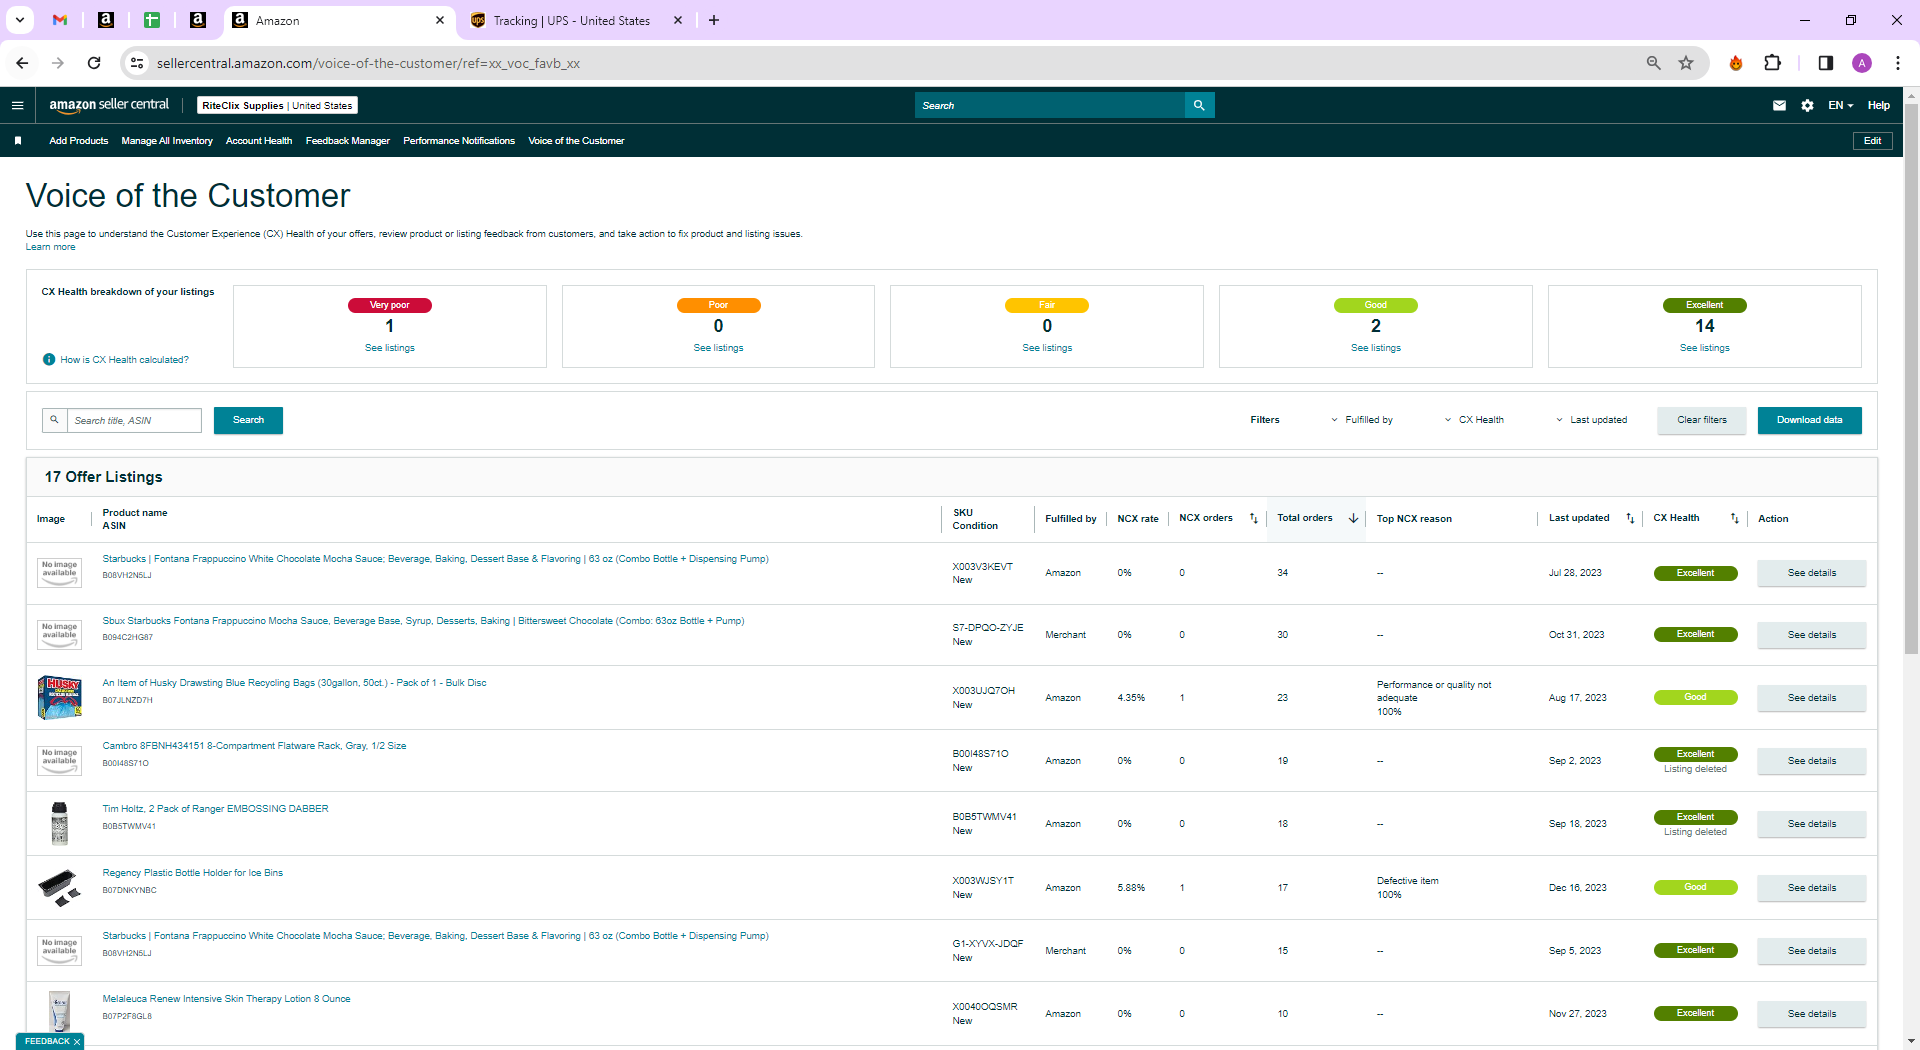See details for Regency Bottle Holder row

coord(1812,888)
